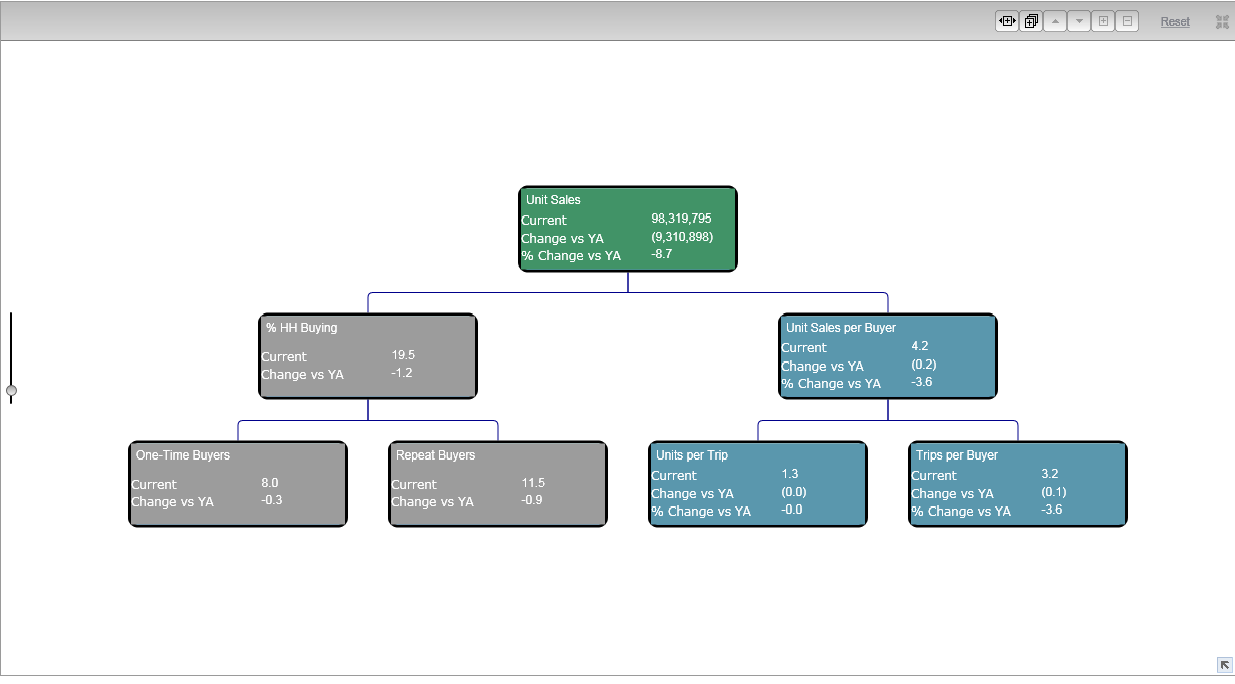Click the zoom slider handle on left edge
The image size is (1235, 684).
click(11, 390)
